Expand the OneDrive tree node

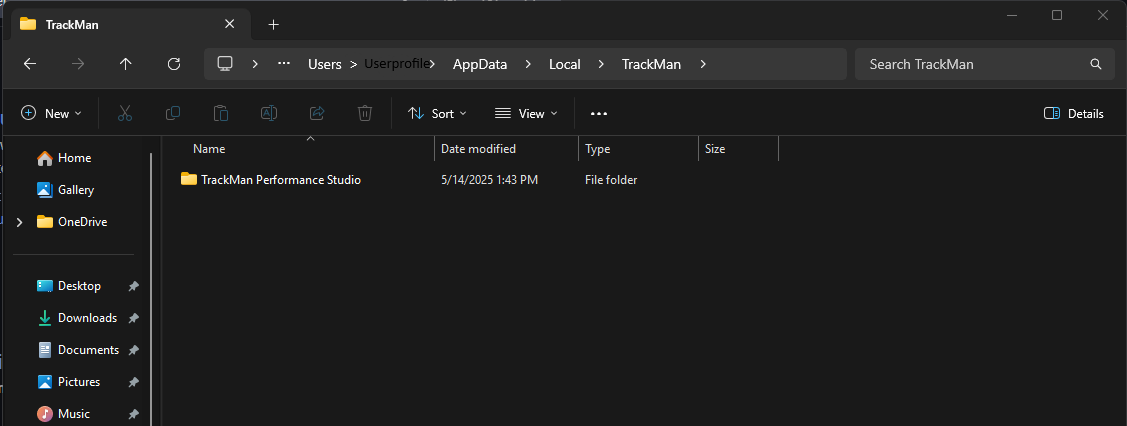pos(19,222)
